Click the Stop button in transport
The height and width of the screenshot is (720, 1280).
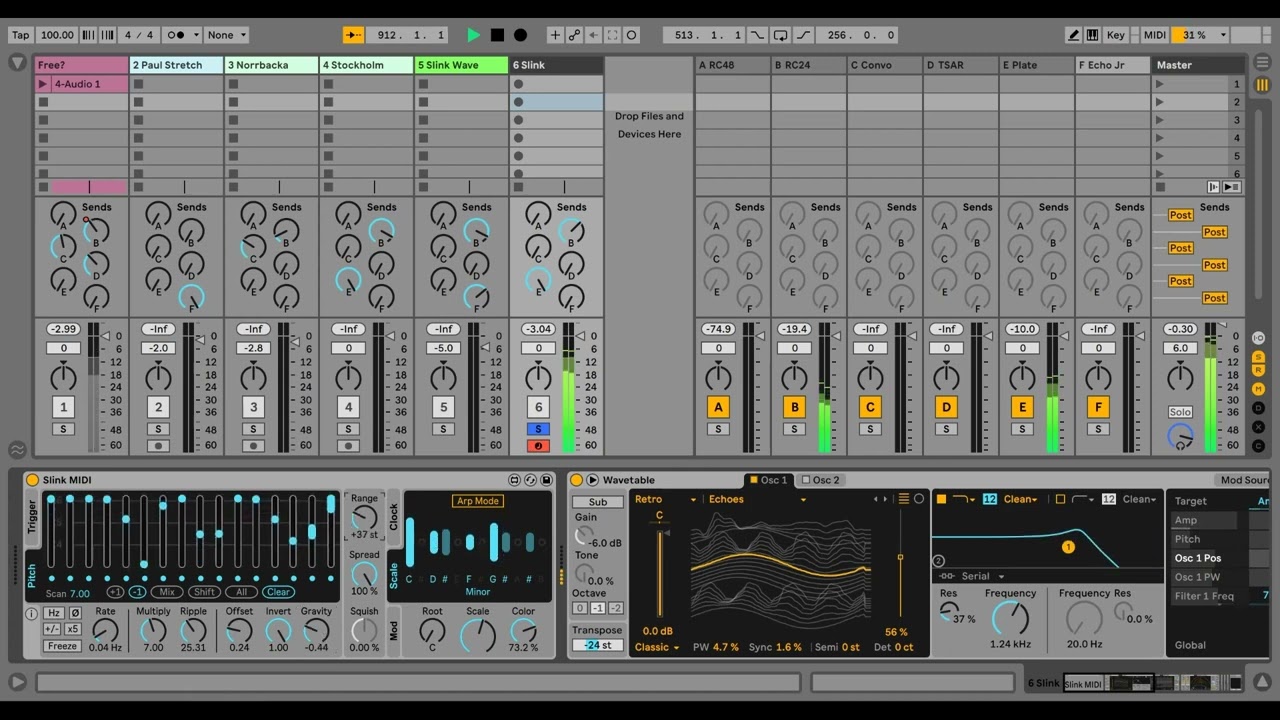coord(497,35)
